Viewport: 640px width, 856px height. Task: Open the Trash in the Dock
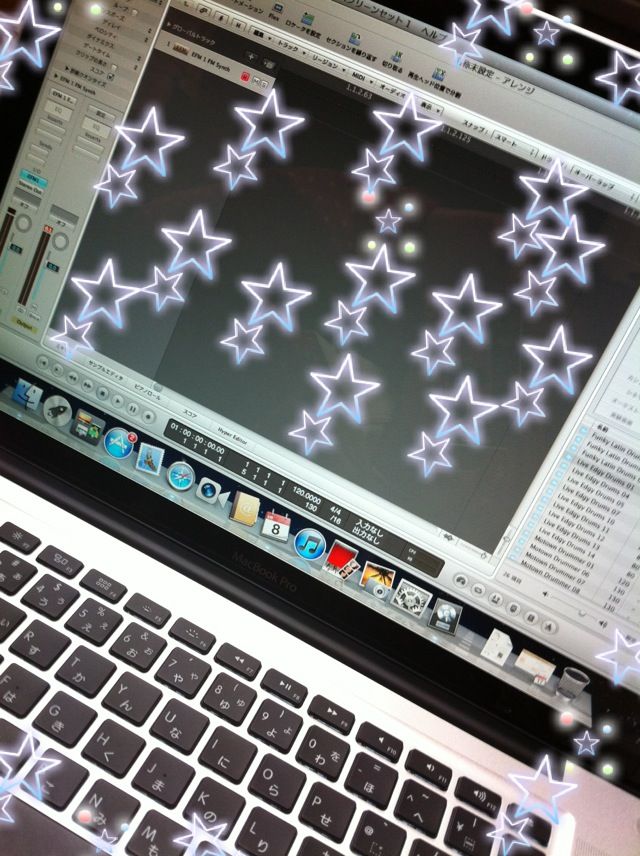(573, 682)
